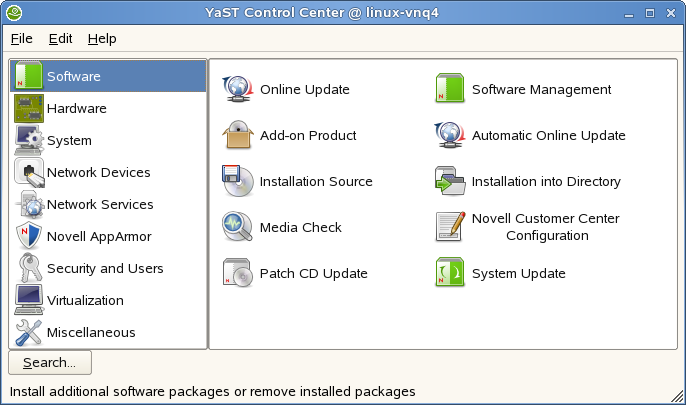Launch the Software Management icon
686x405 pixels.
tap(450, 90)
